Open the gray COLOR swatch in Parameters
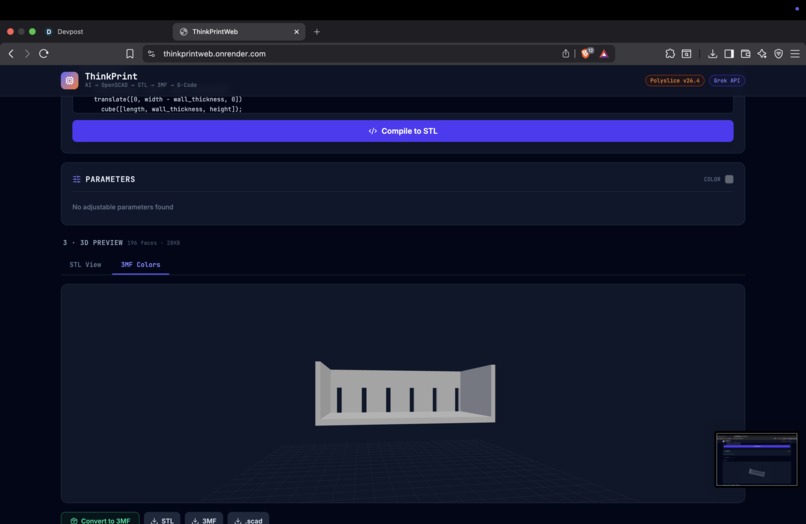The height and width of the screenshot is (524, 806). (x=729, y=179)
